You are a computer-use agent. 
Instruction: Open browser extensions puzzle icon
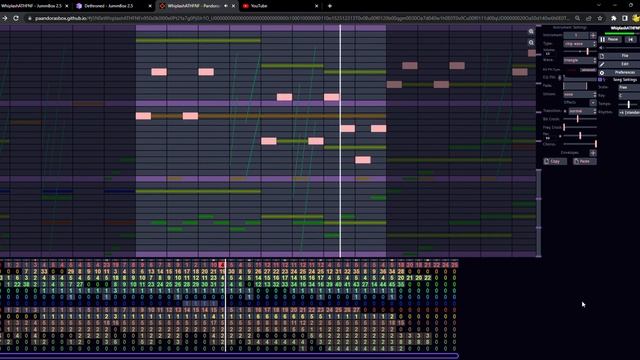click(613, 18)
